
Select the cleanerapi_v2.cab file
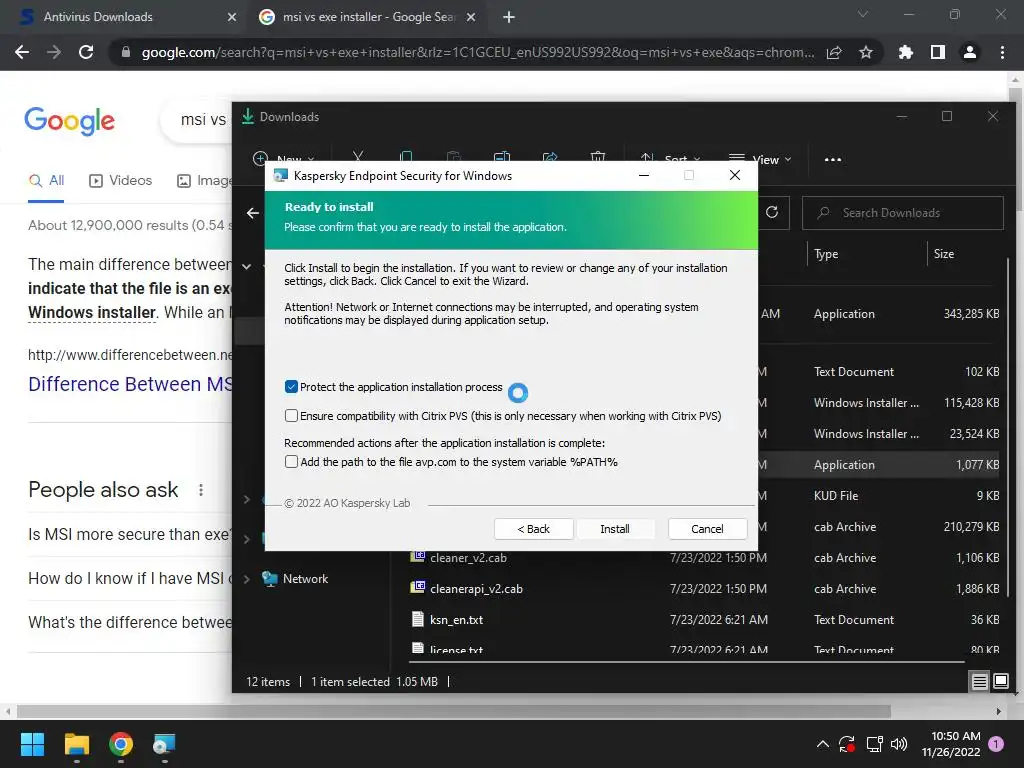tap(476, 588)
